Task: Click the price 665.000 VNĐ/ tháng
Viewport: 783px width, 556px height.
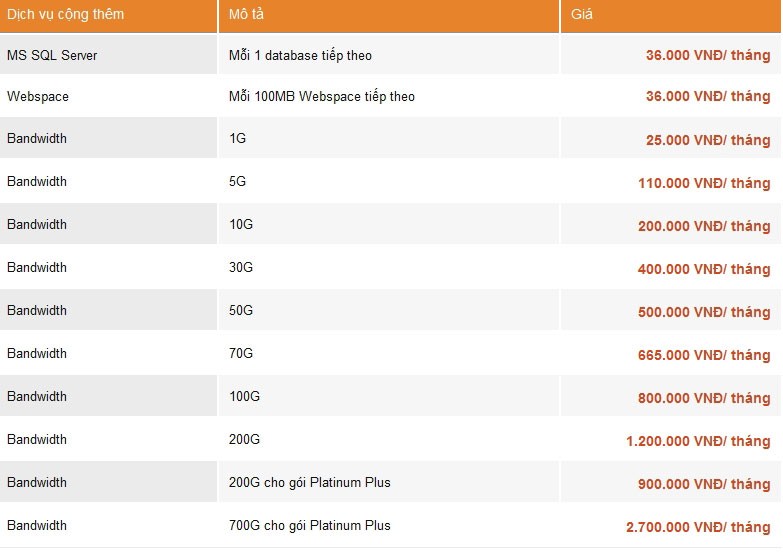Action: [704, 355]
